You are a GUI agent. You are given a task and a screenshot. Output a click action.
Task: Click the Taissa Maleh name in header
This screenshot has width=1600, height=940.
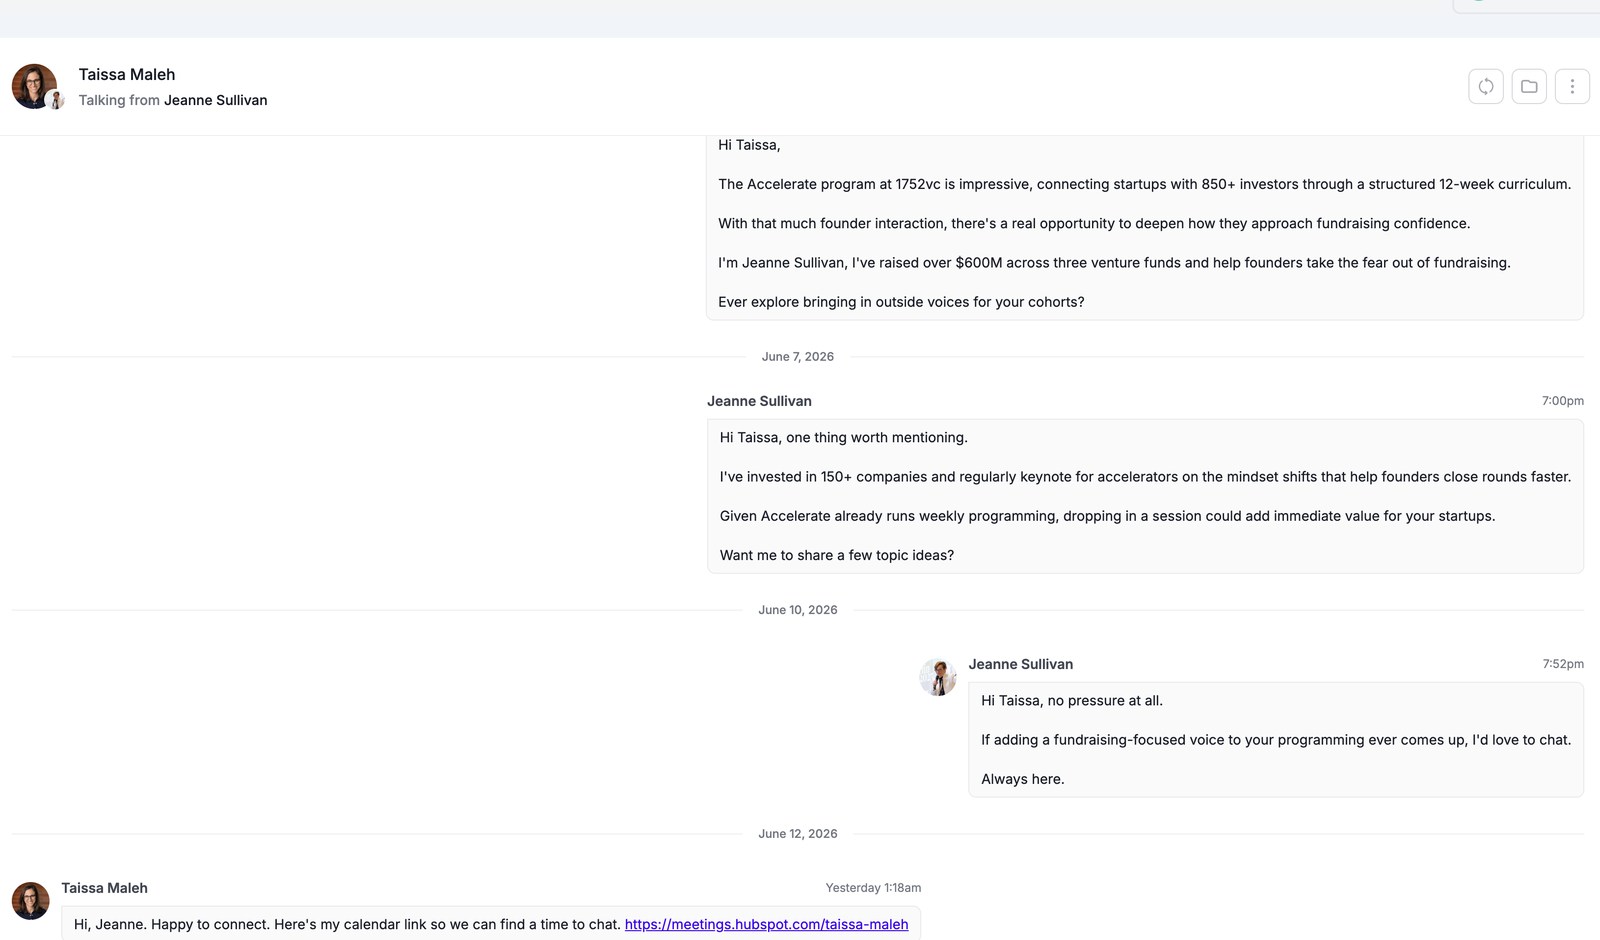point(127,74)
